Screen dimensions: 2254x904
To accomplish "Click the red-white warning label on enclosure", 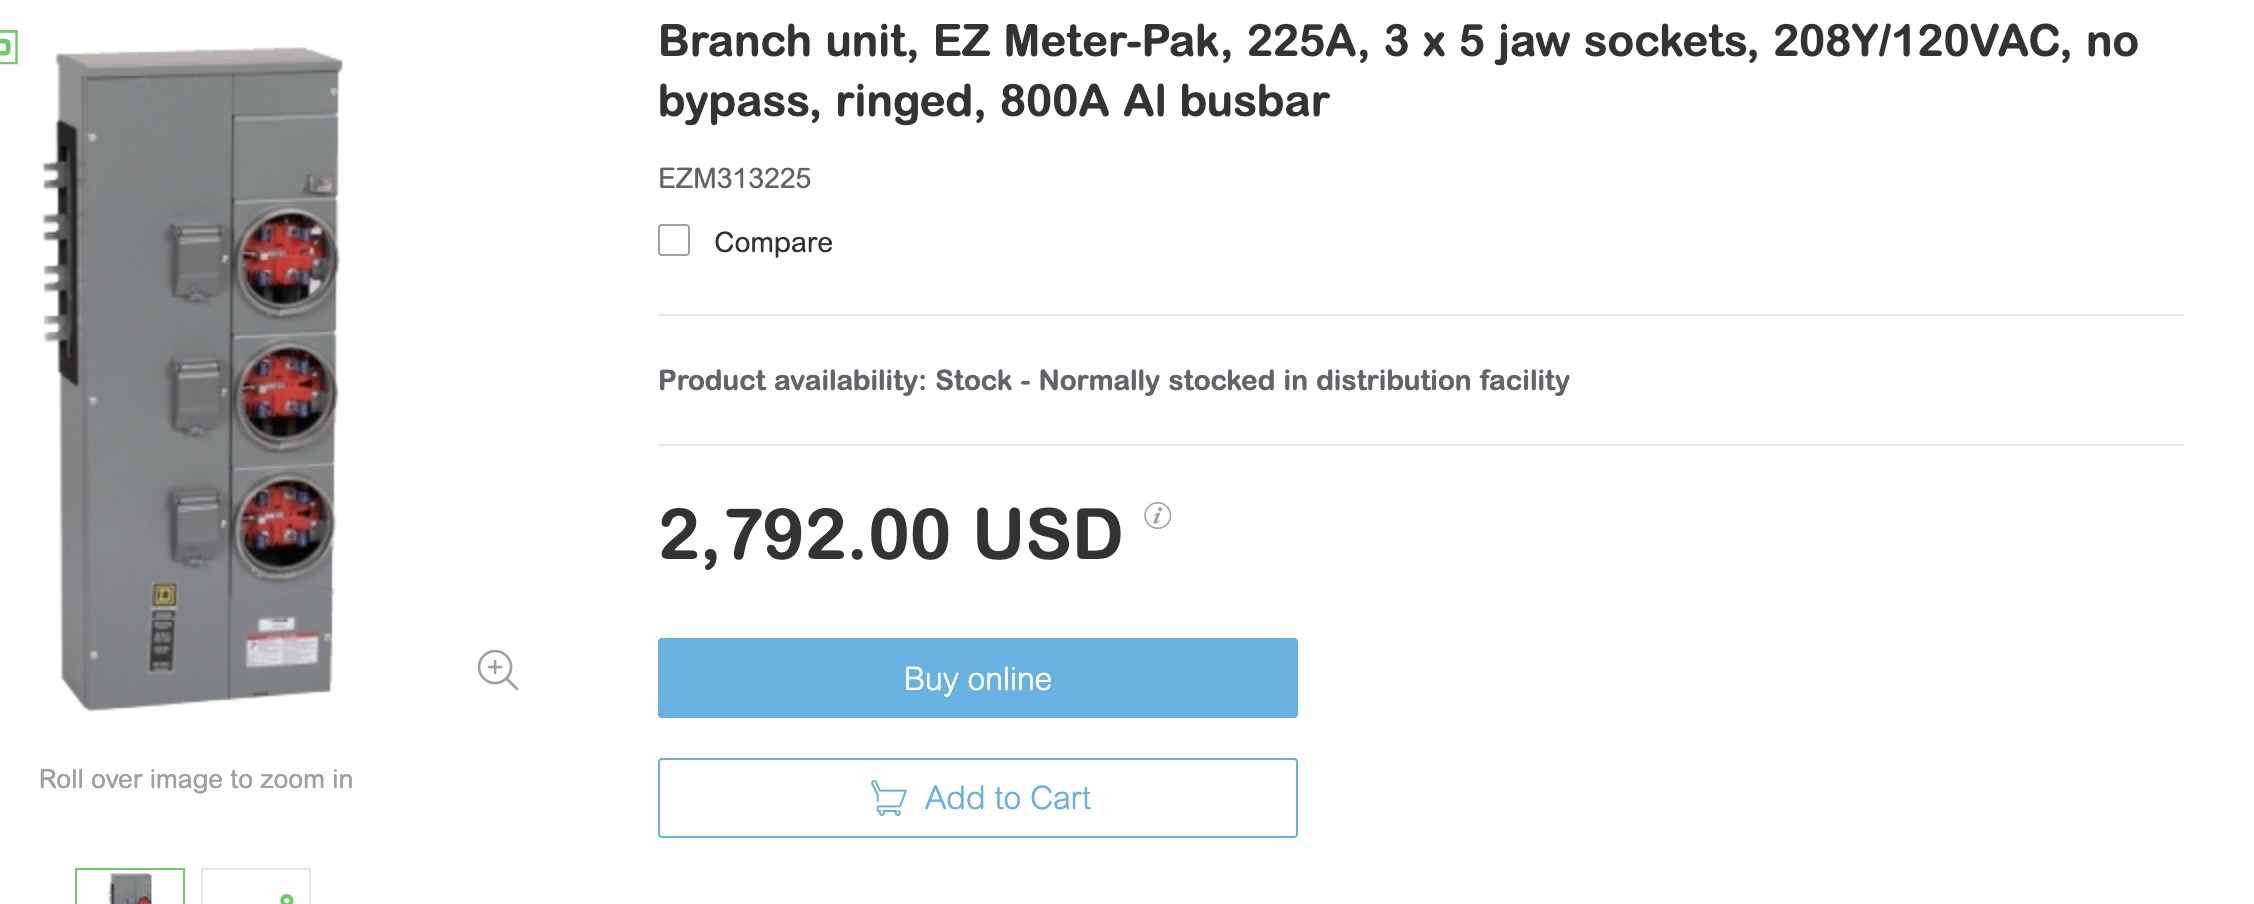I will pyautogui.click(x=282, y=646).
